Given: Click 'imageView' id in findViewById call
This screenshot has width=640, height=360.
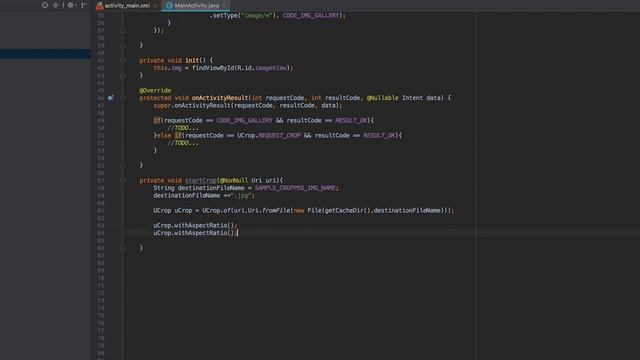Looking at the screenshot, I should coord(271,68).
